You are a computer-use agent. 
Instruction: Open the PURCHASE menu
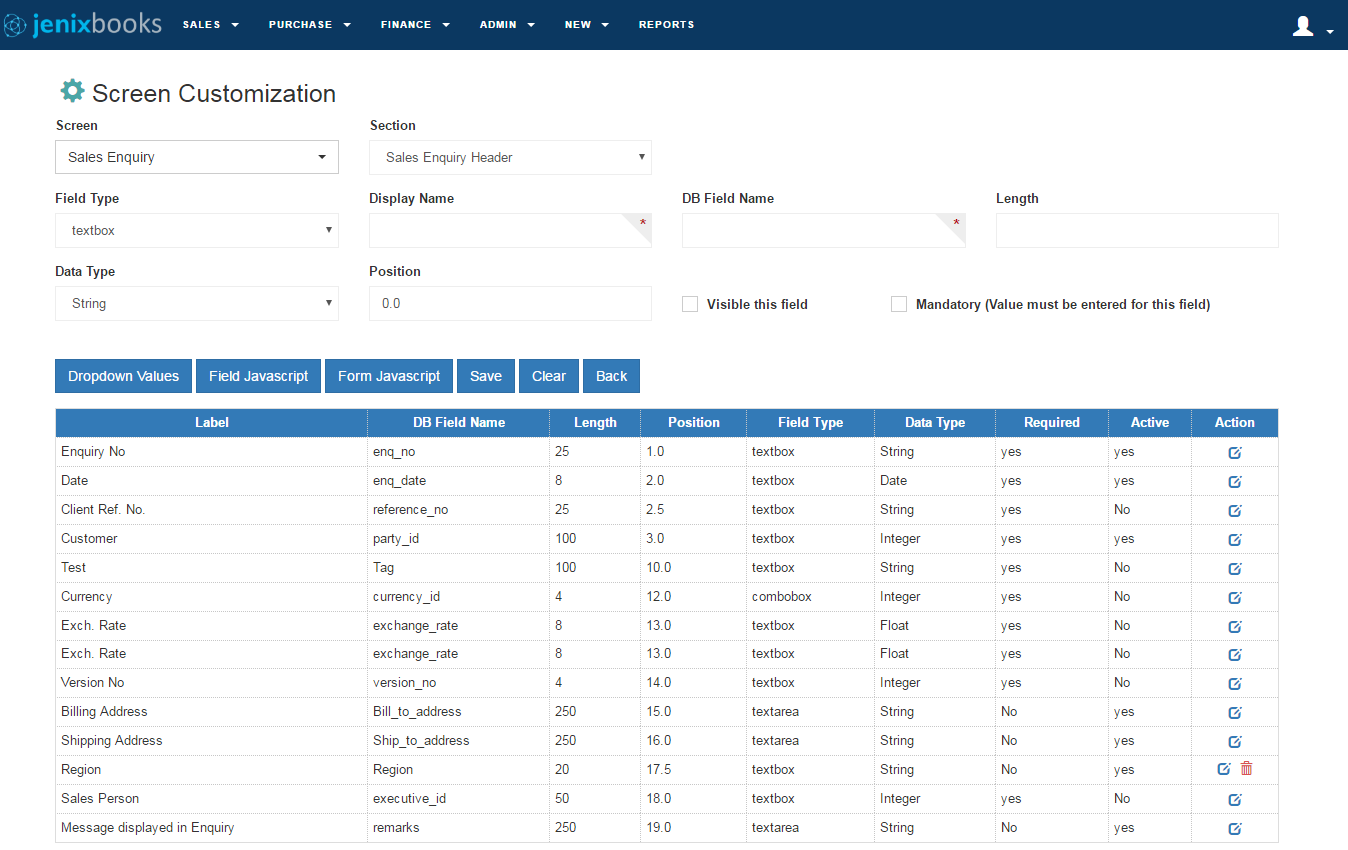click(x=310, y=25)
